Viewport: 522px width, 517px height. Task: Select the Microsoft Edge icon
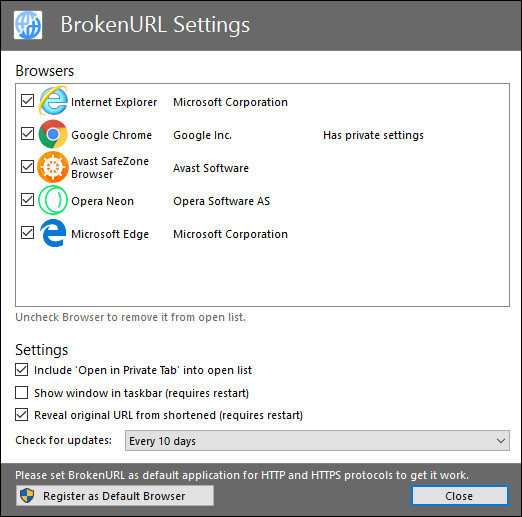[x=53, y=233]
